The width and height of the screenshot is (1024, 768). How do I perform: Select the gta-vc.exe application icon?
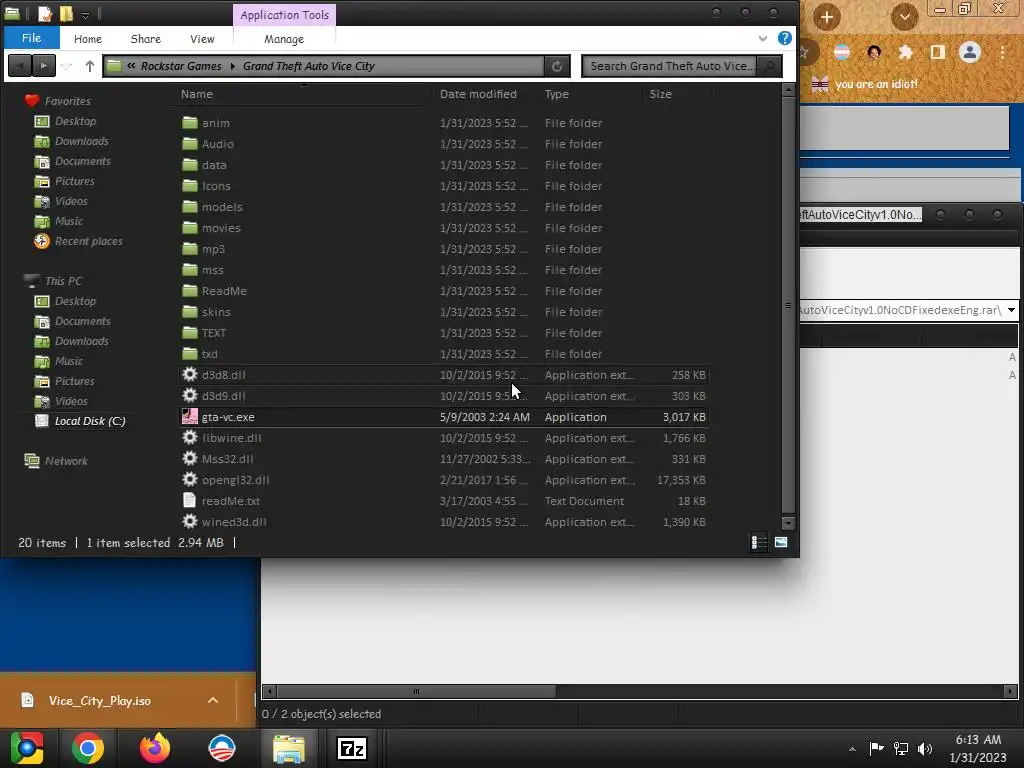coord(189,417)
